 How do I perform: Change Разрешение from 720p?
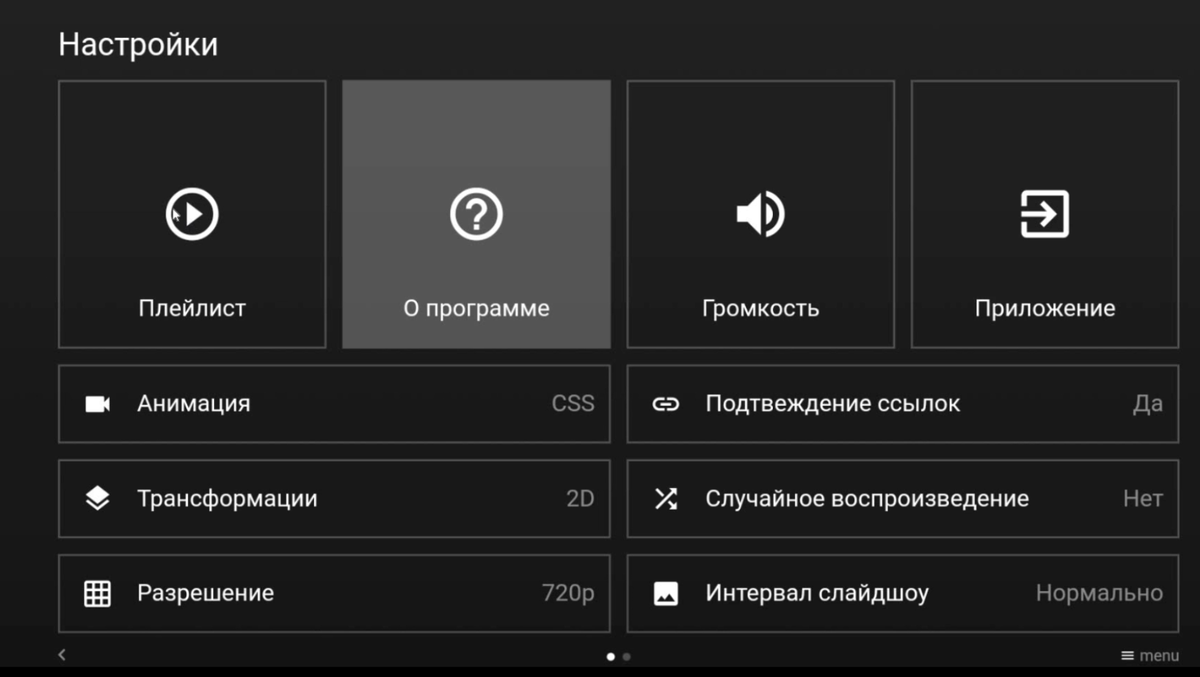[x=335, y=593]
